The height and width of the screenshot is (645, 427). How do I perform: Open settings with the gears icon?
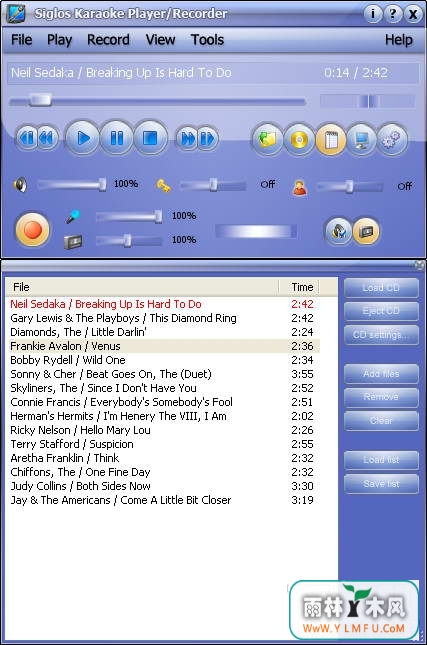(x=392, y=140)
